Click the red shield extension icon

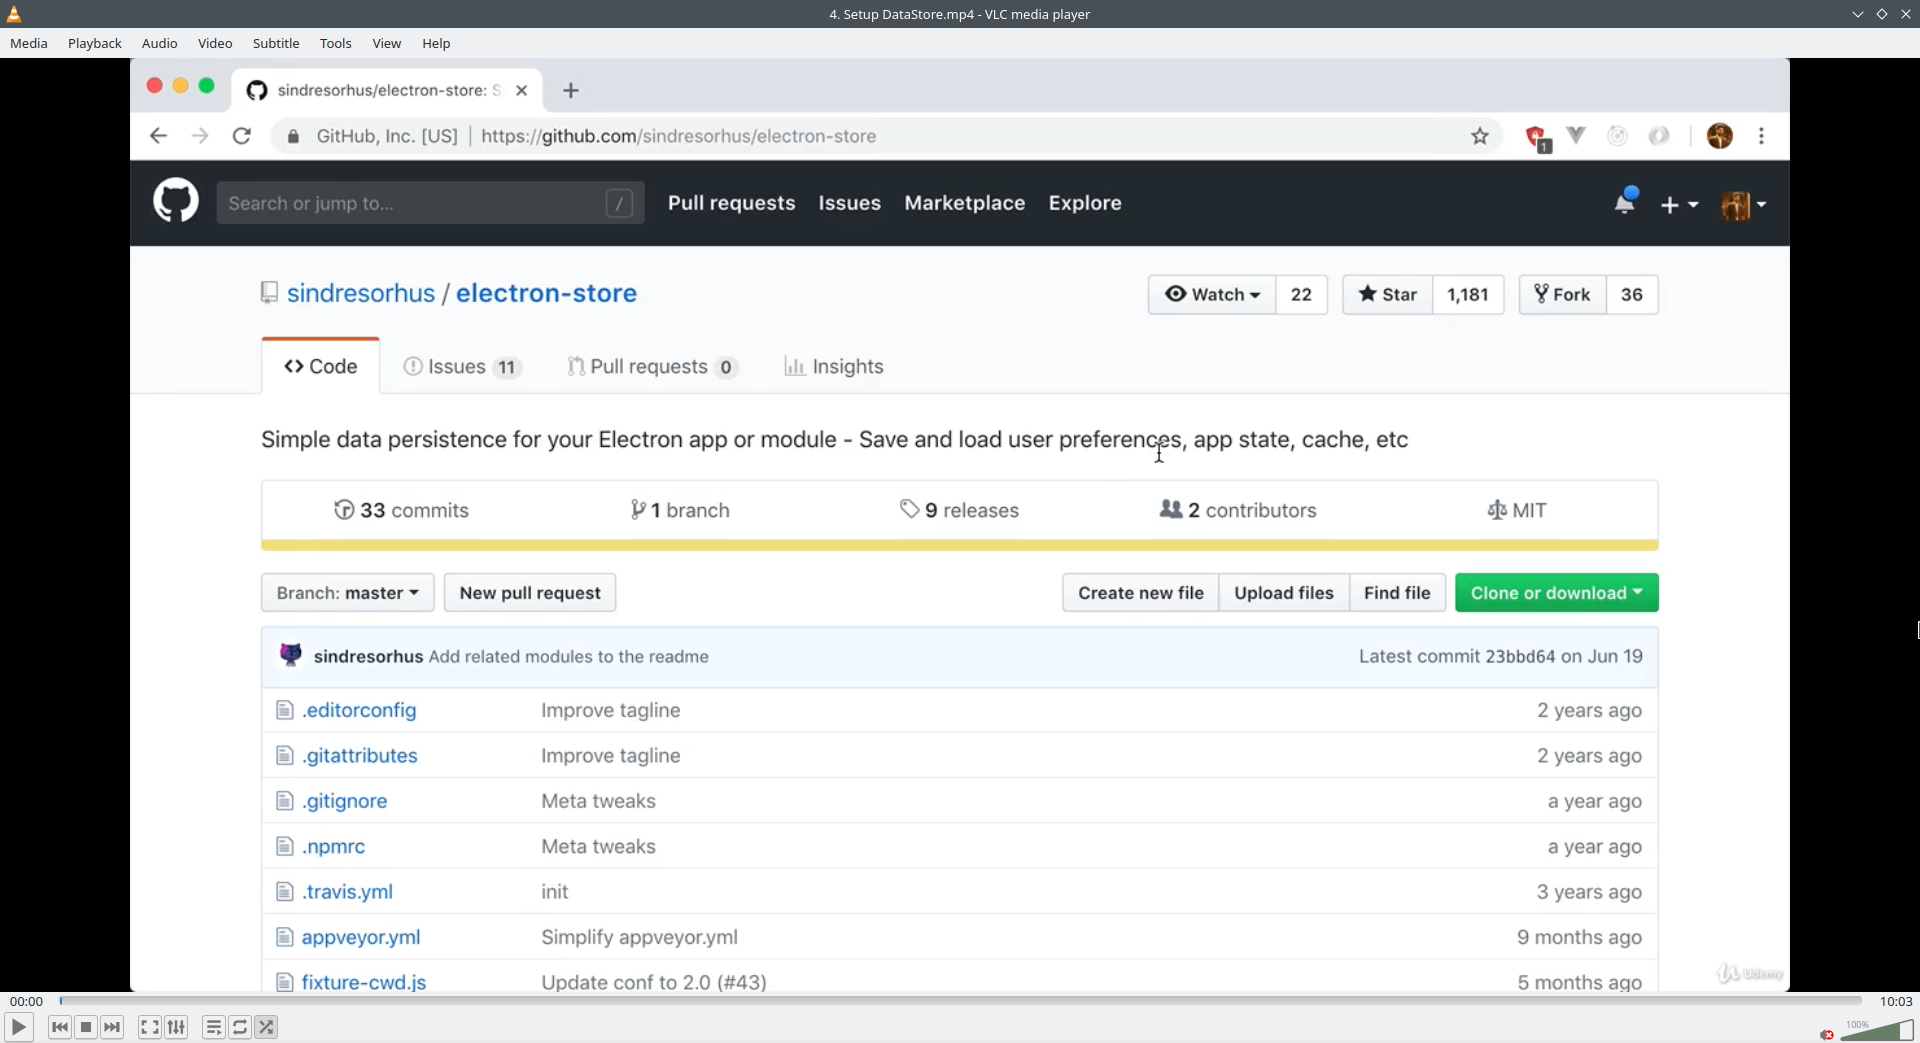pyautogui.click(x=1537, y=137)
